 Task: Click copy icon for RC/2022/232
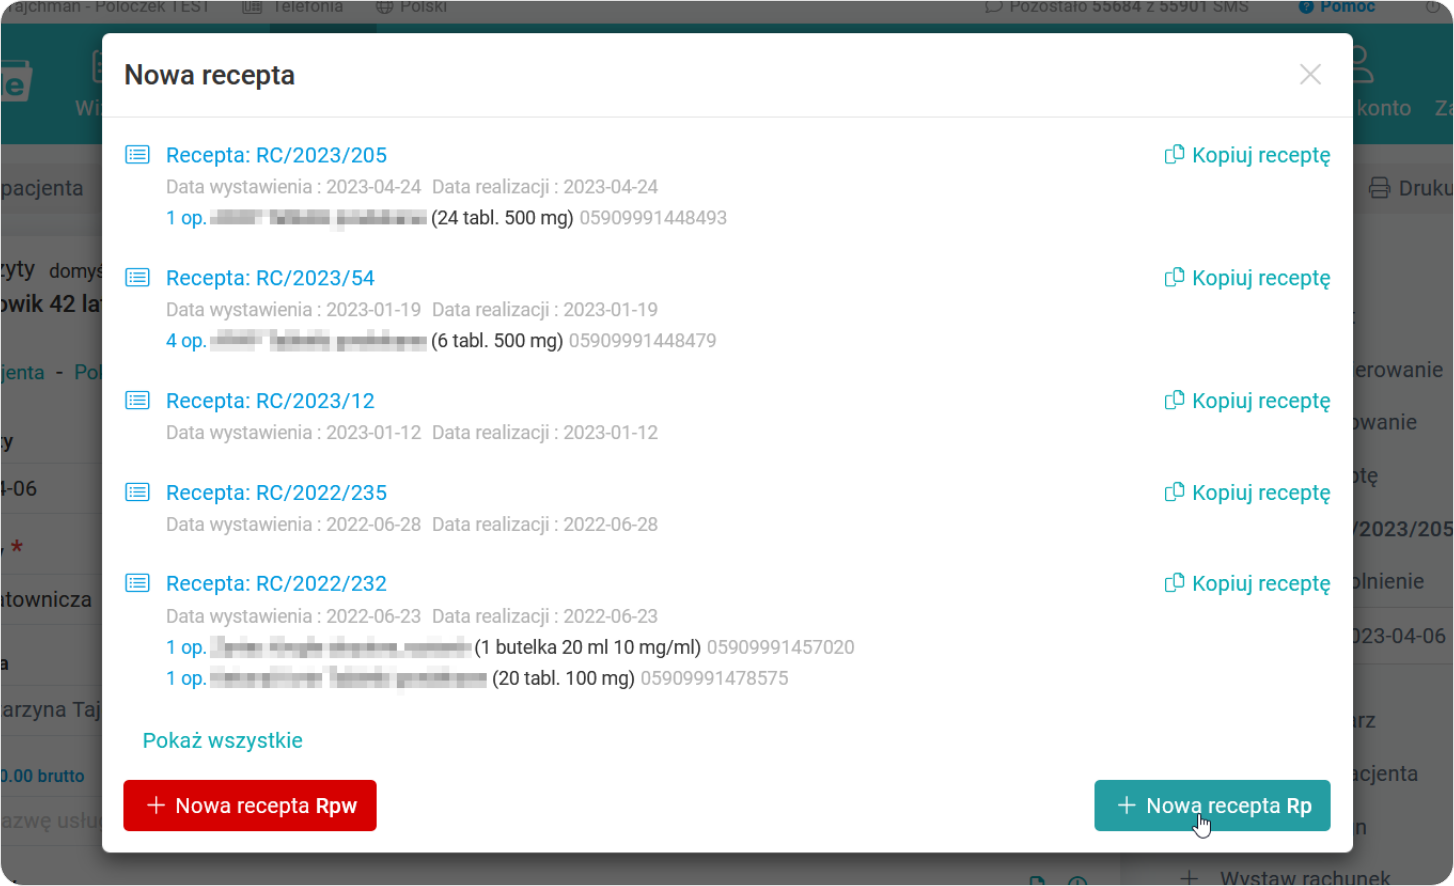(1175, 583)
